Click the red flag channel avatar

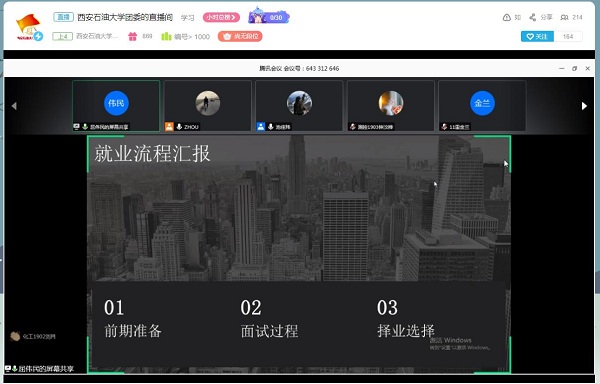28,27
